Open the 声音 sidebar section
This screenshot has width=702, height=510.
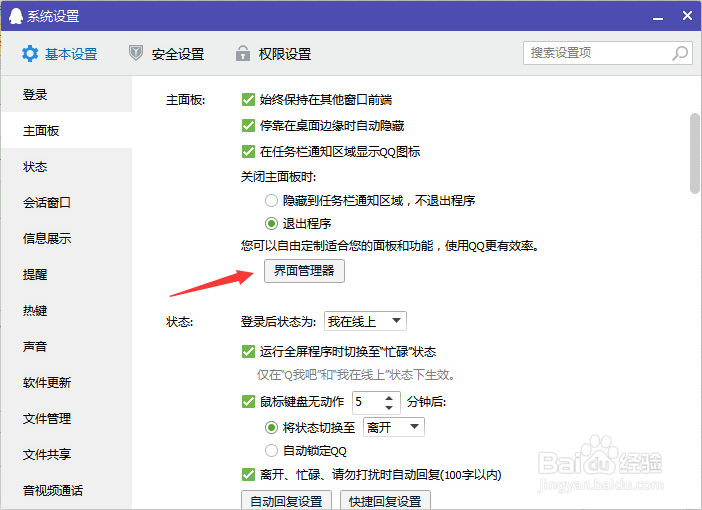coord(66,346)
